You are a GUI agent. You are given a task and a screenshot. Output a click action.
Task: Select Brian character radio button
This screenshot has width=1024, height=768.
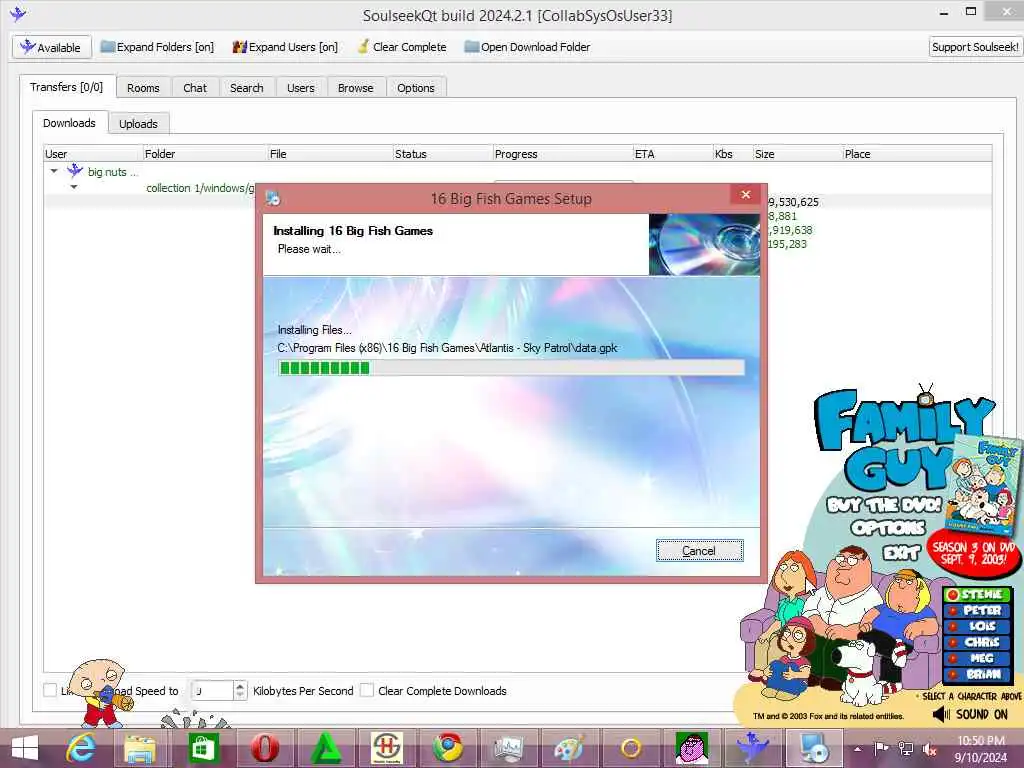click(x=952, y=675)
